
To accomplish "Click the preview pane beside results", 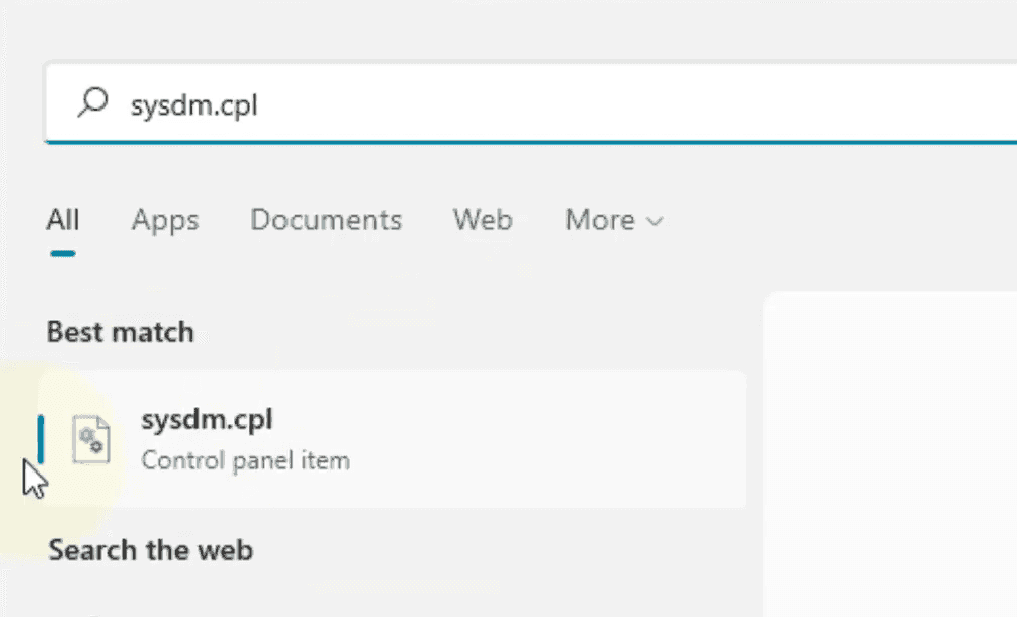I will tap(891, 454).
